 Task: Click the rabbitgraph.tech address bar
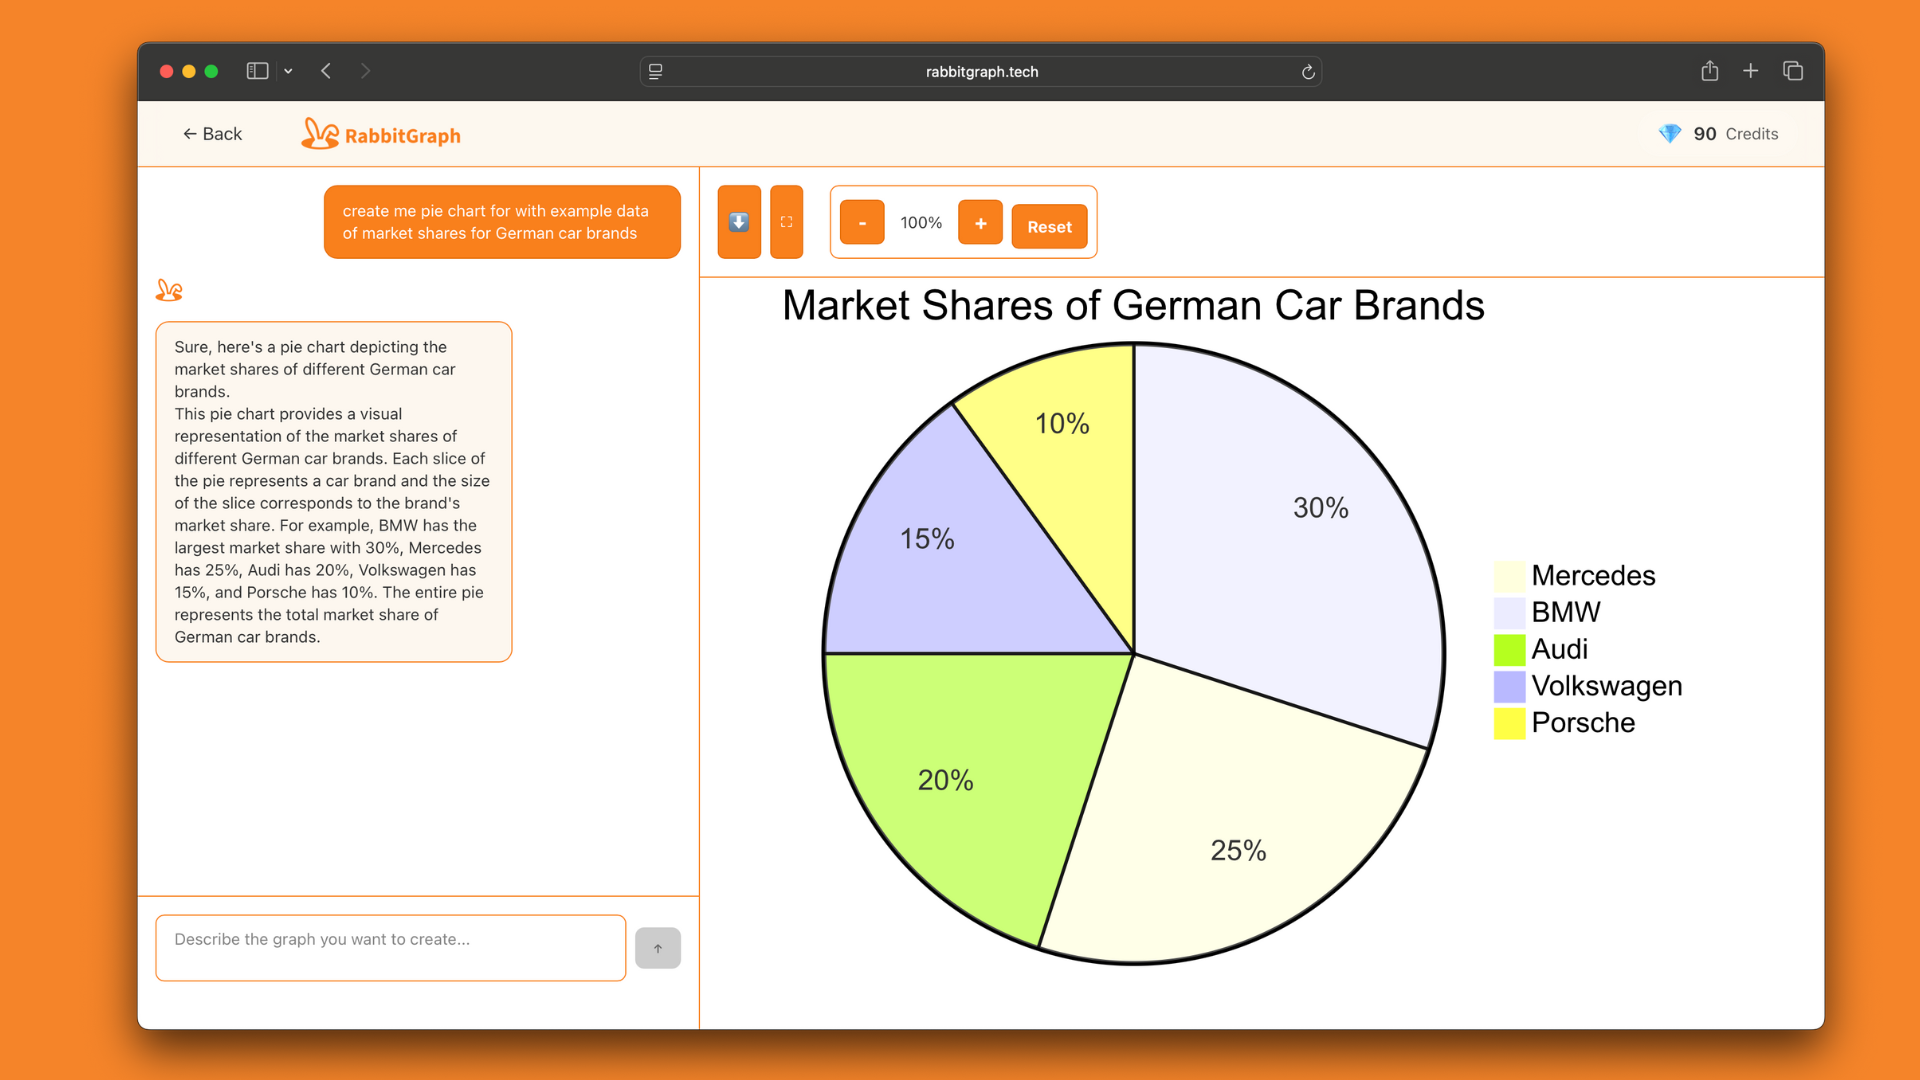click(981, 72)
